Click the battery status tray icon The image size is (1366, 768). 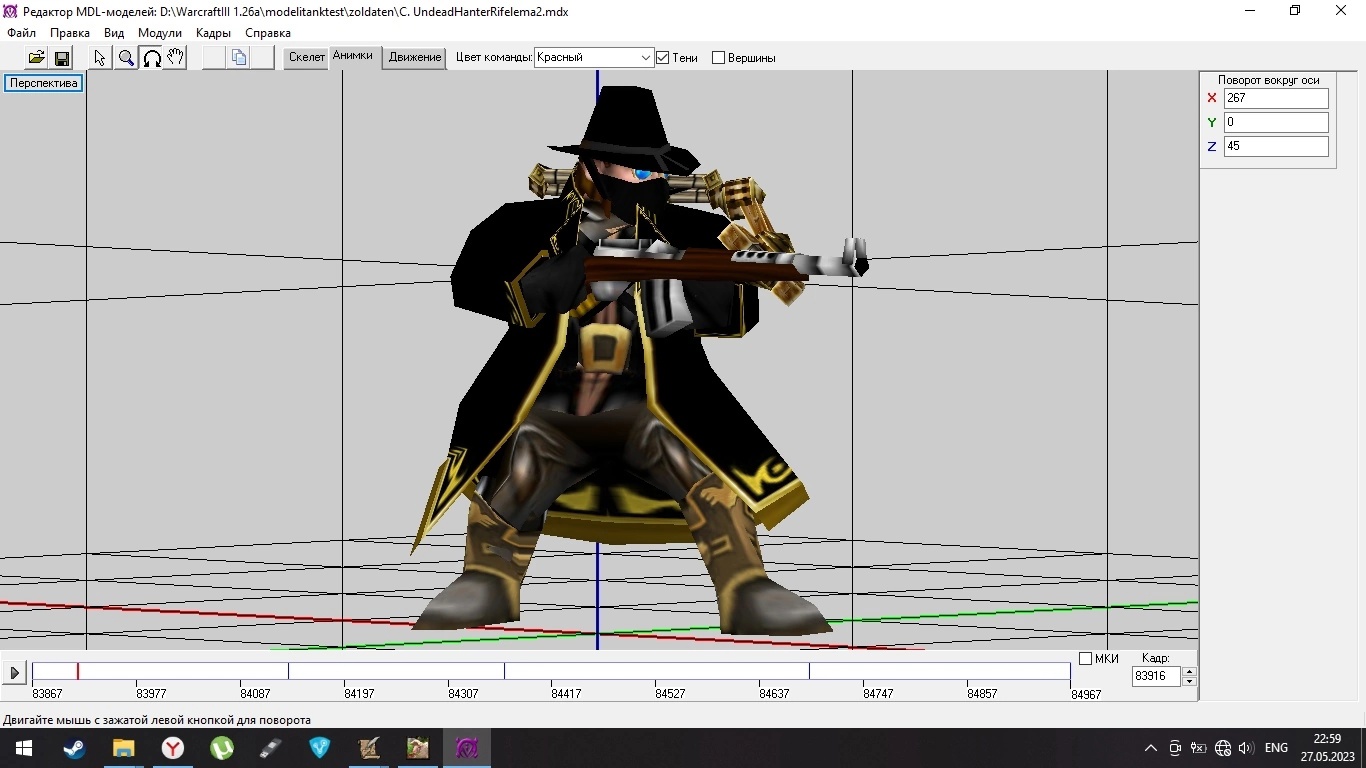[1198, 748]
